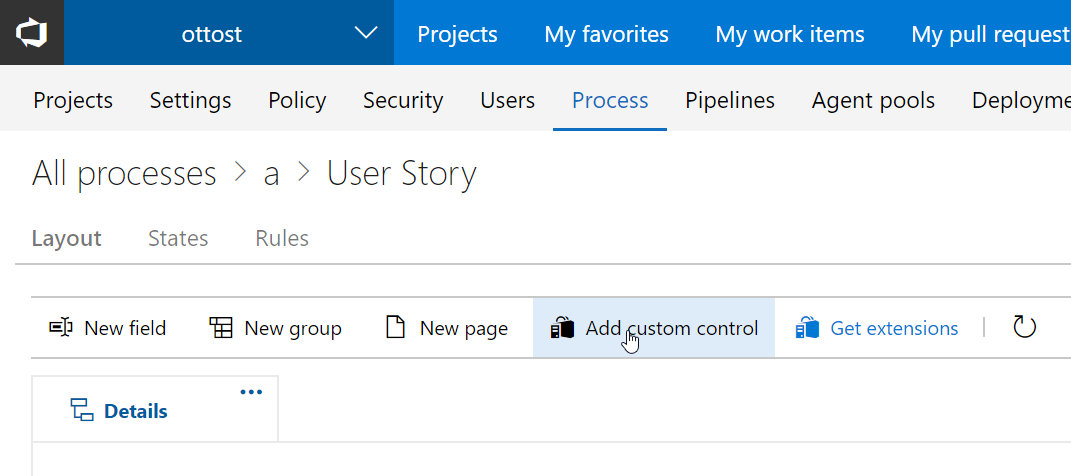Click the Add custom control icon

(563, 328)
